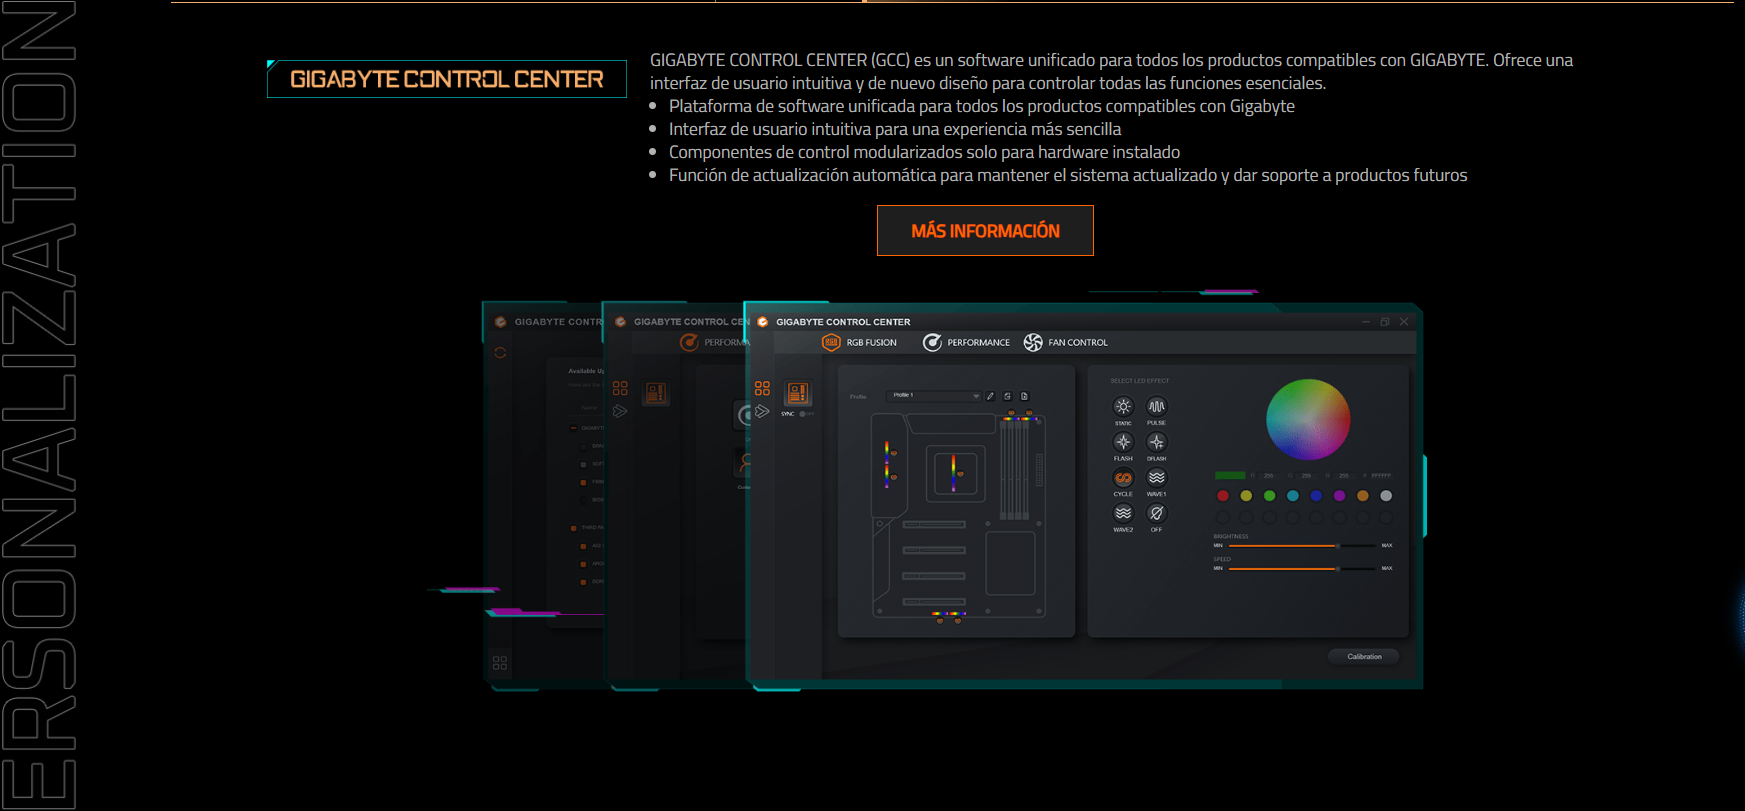Toggle the SOFT checkbox in back window
The width and height of the screenshot is (1745, 811).
pyautogui.click(x=583, y=464)
